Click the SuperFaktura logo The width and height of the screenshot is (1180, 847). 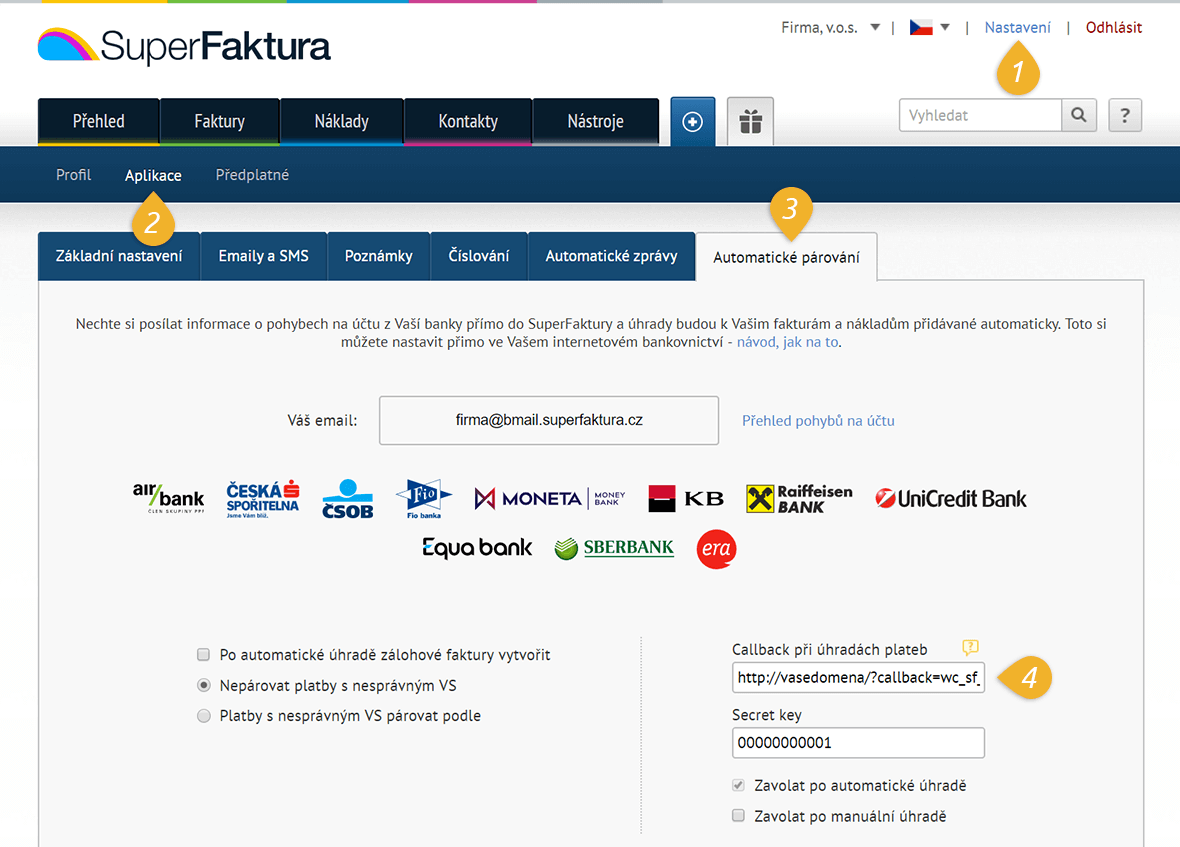click(x=184, y=46)
